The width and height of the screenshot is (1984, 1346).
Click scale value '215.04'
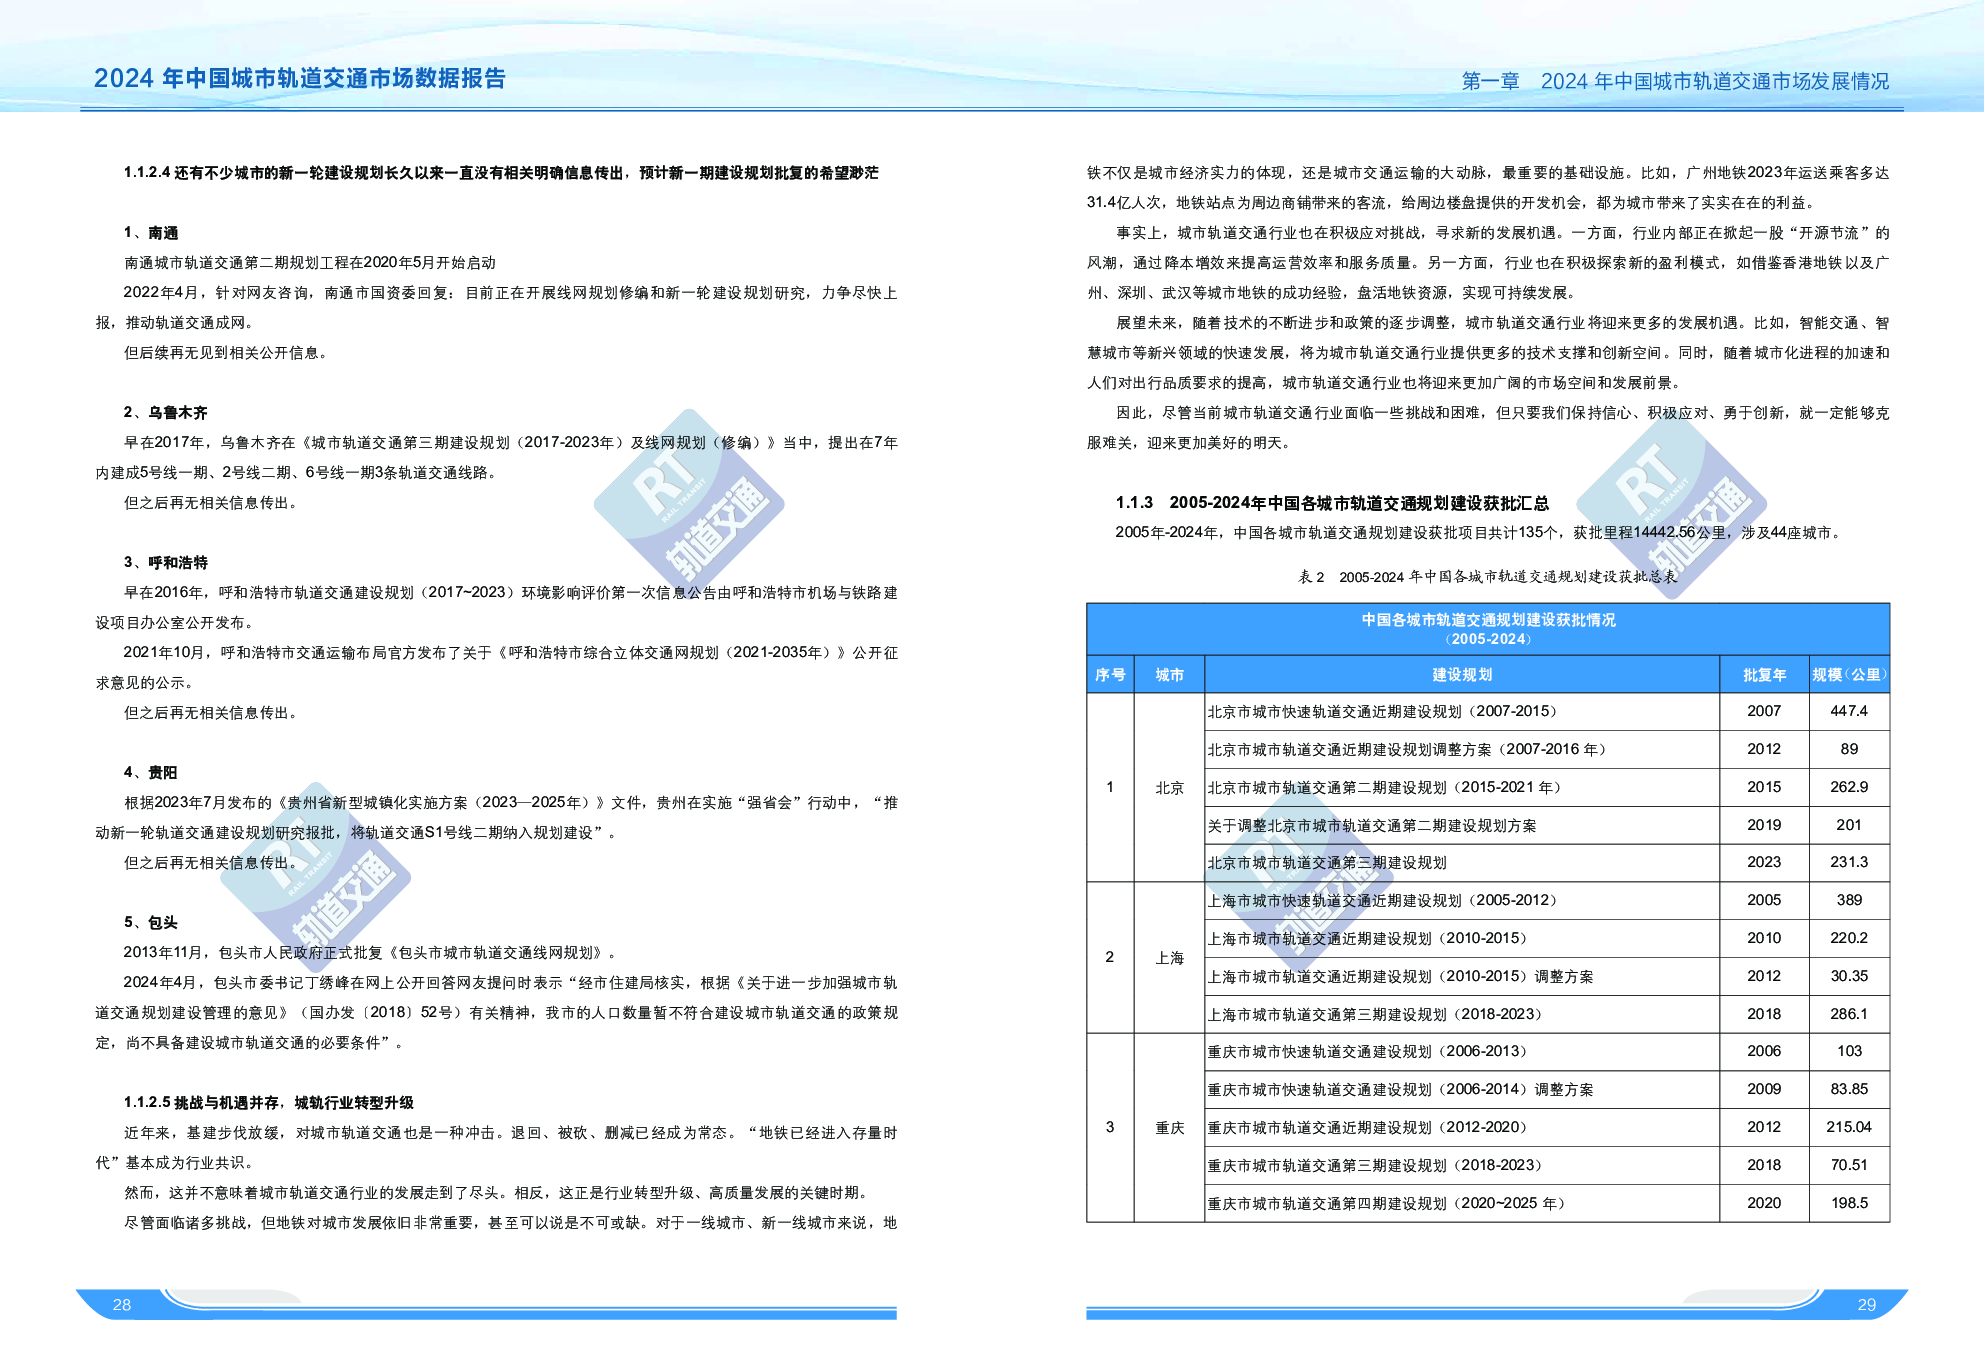[1849, 1127]
